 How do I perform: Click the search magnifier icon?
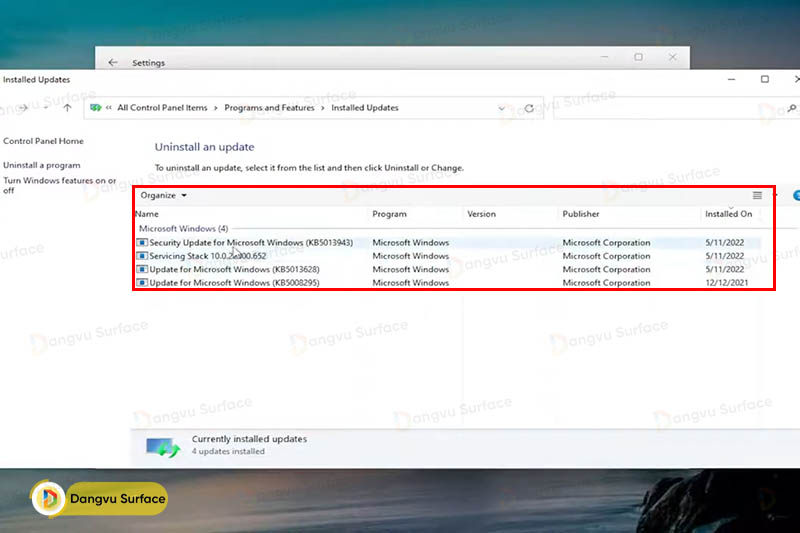pyautogui.click(x=792, y=108)
